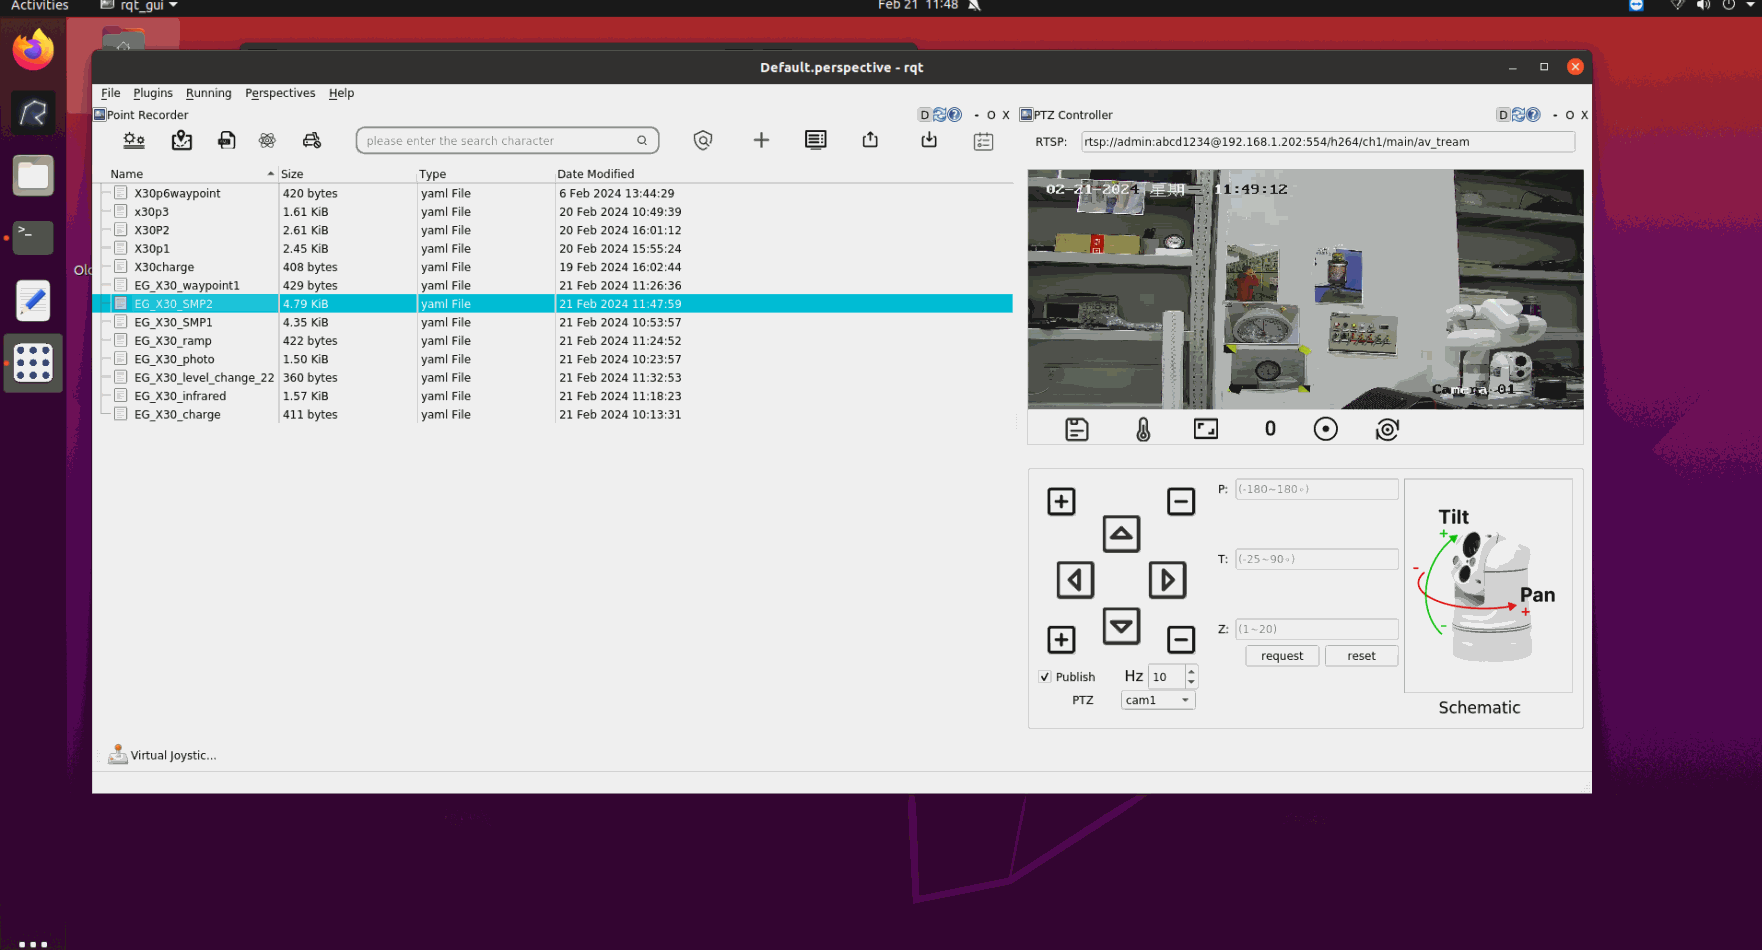Increase the Hz spinbox value
This screenshot has width=1762, height=950.
1191,671
